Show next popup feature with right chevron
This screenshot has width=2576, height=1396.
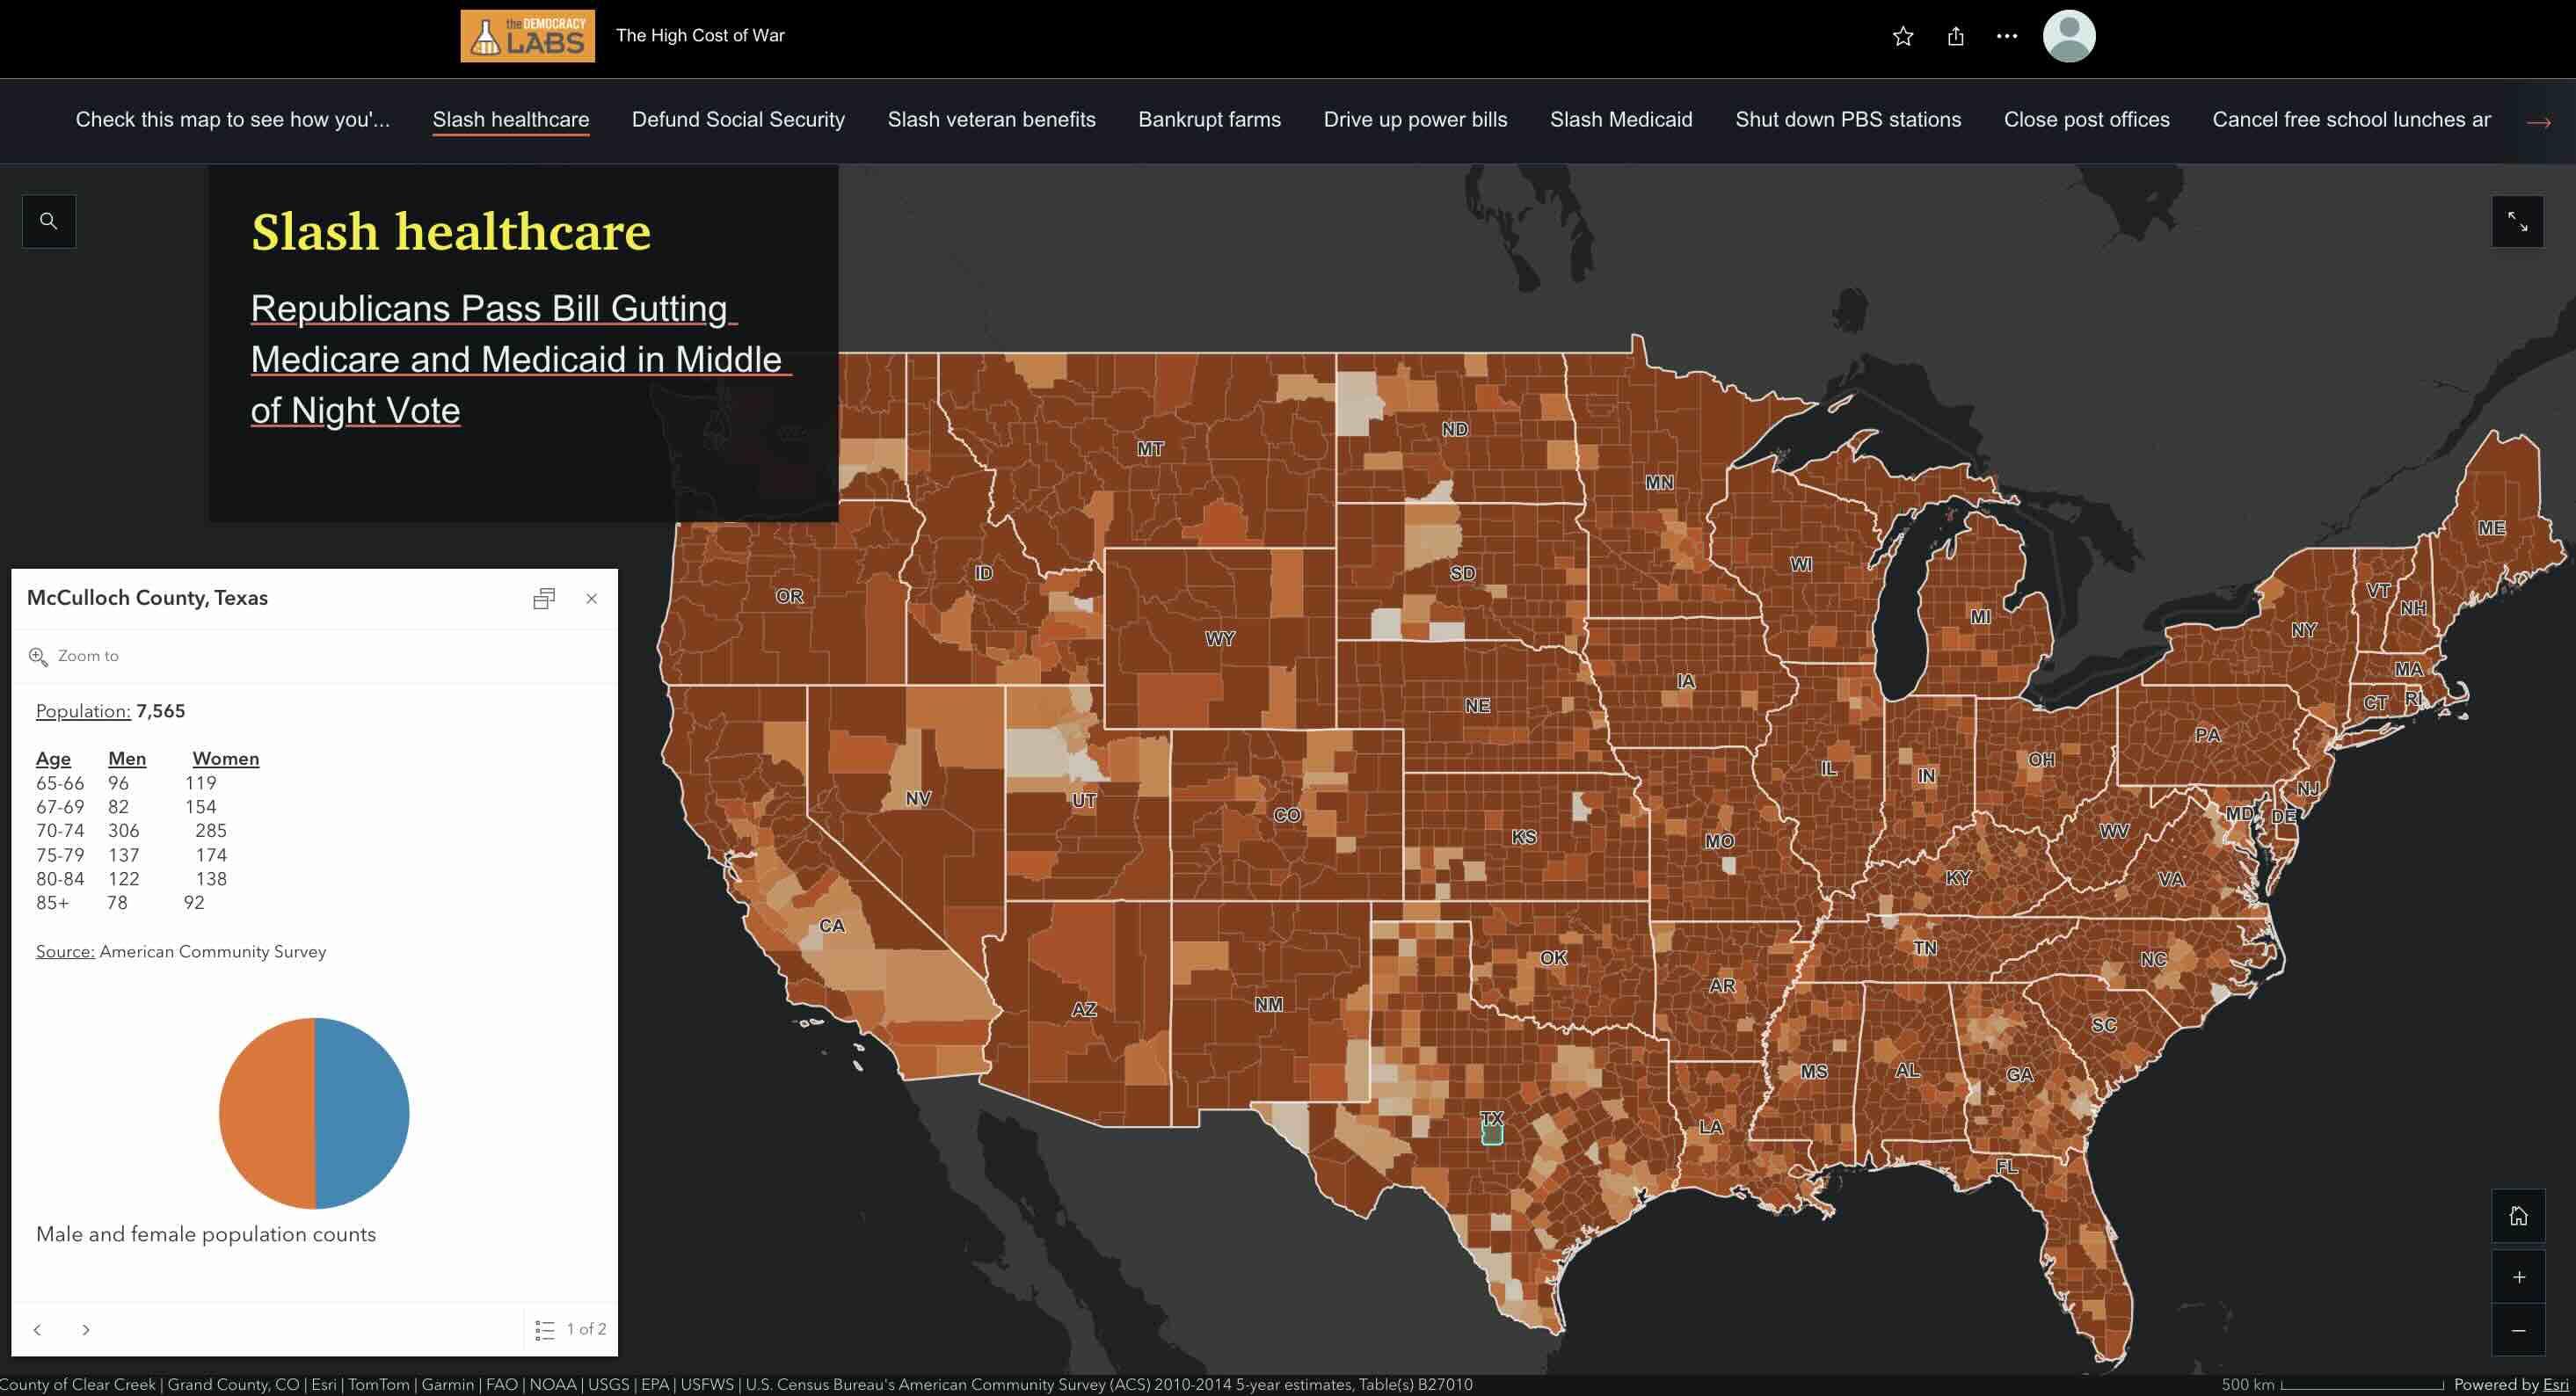point(86,1329)
